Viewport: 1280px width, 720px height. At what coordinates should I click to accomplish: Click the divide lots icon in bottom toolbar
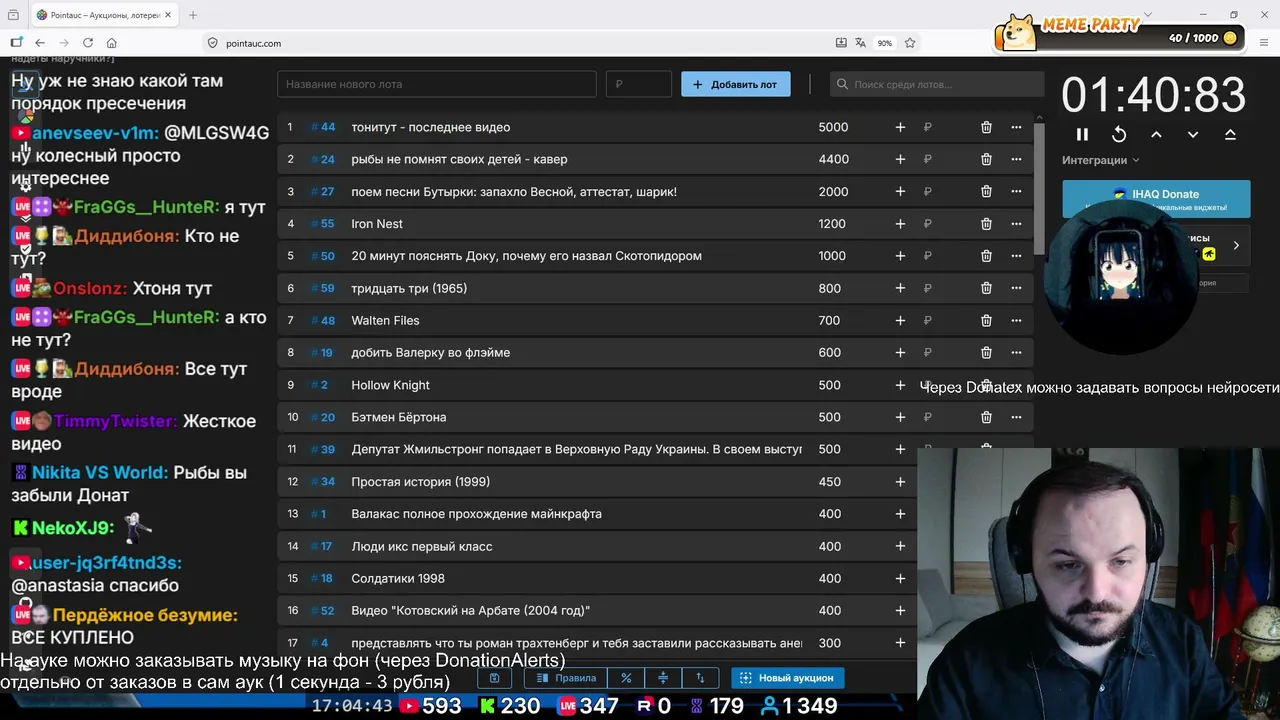click(x=663, y=678)
